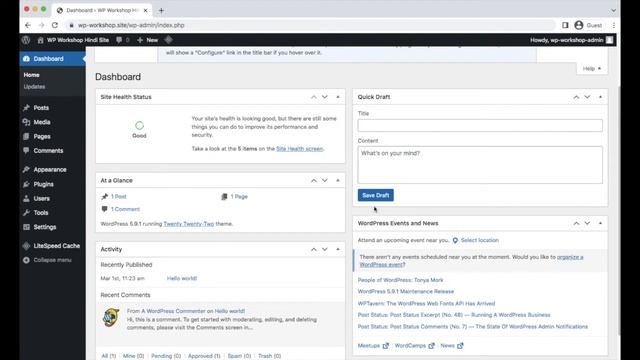
Task: Open the browser tab search chevron
Action: coord(613,11)
